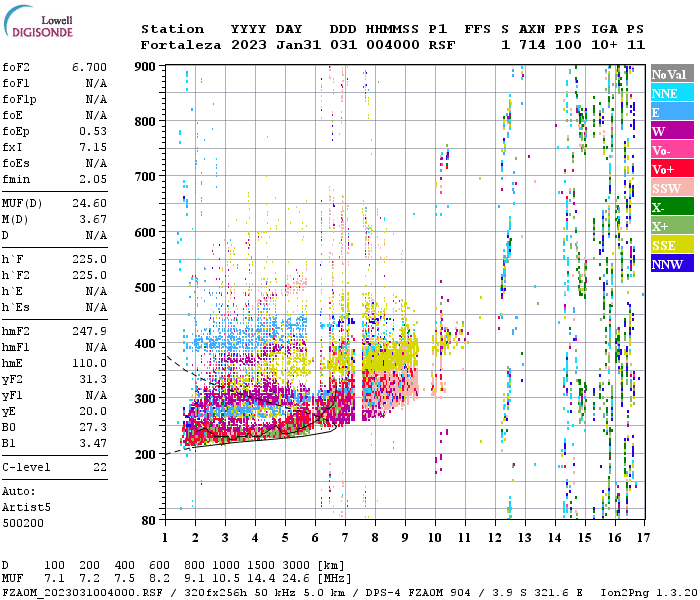Click the Fortaleza station name
This screenshot has height=600, width=700.
tap(181, 45)
